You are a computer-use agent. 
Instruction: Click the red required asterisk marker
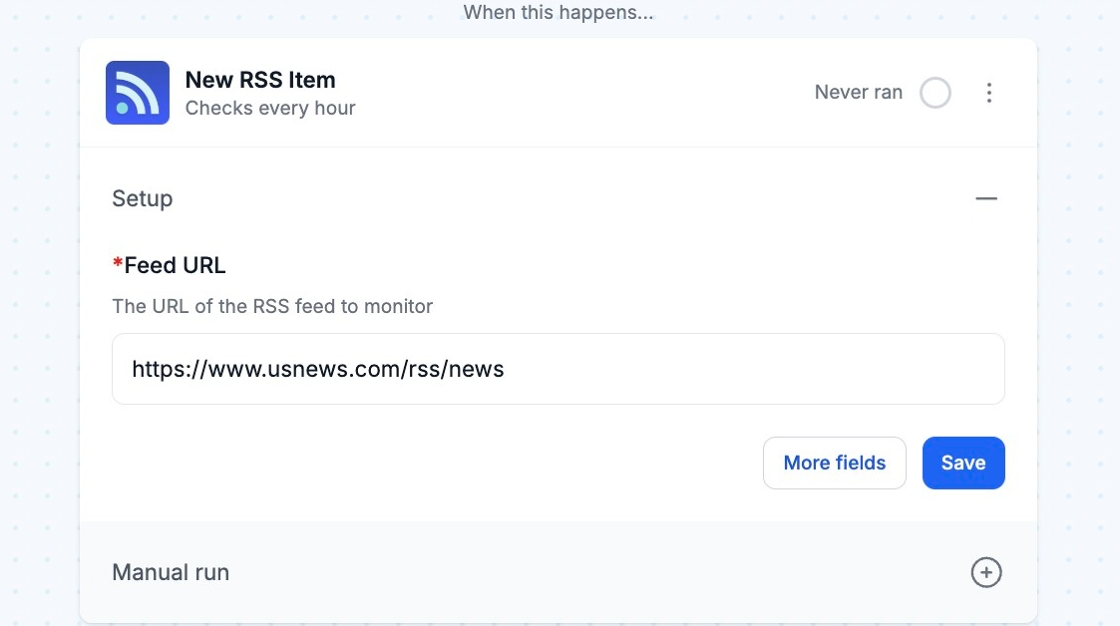(x=117, y=265)
